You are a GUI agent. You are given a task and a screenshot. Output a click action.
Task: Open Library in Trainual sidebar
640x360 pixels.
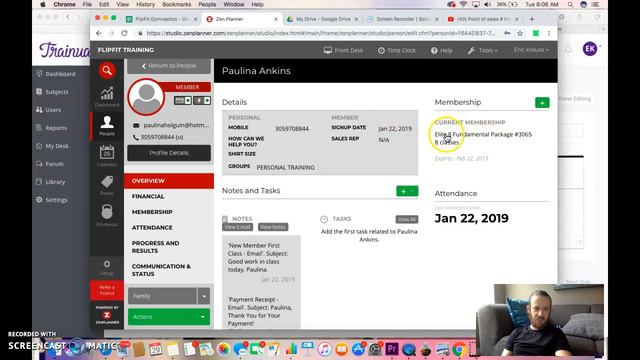[x=51, y=182]
